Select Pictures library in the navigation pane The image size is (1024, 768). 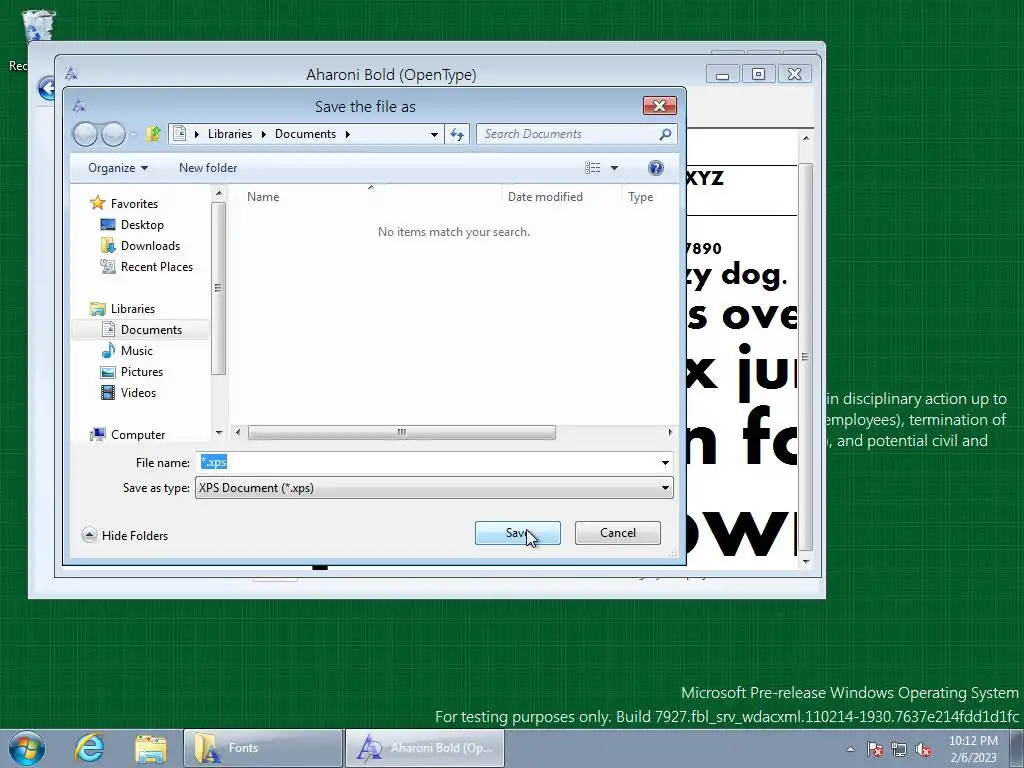(142, 372)
